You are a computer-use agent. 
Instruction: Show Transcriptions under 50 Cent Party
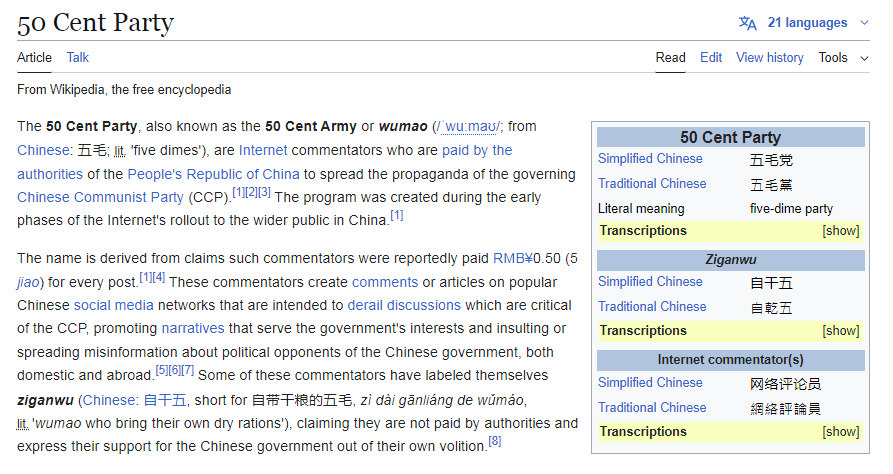[x=841, y=231]
